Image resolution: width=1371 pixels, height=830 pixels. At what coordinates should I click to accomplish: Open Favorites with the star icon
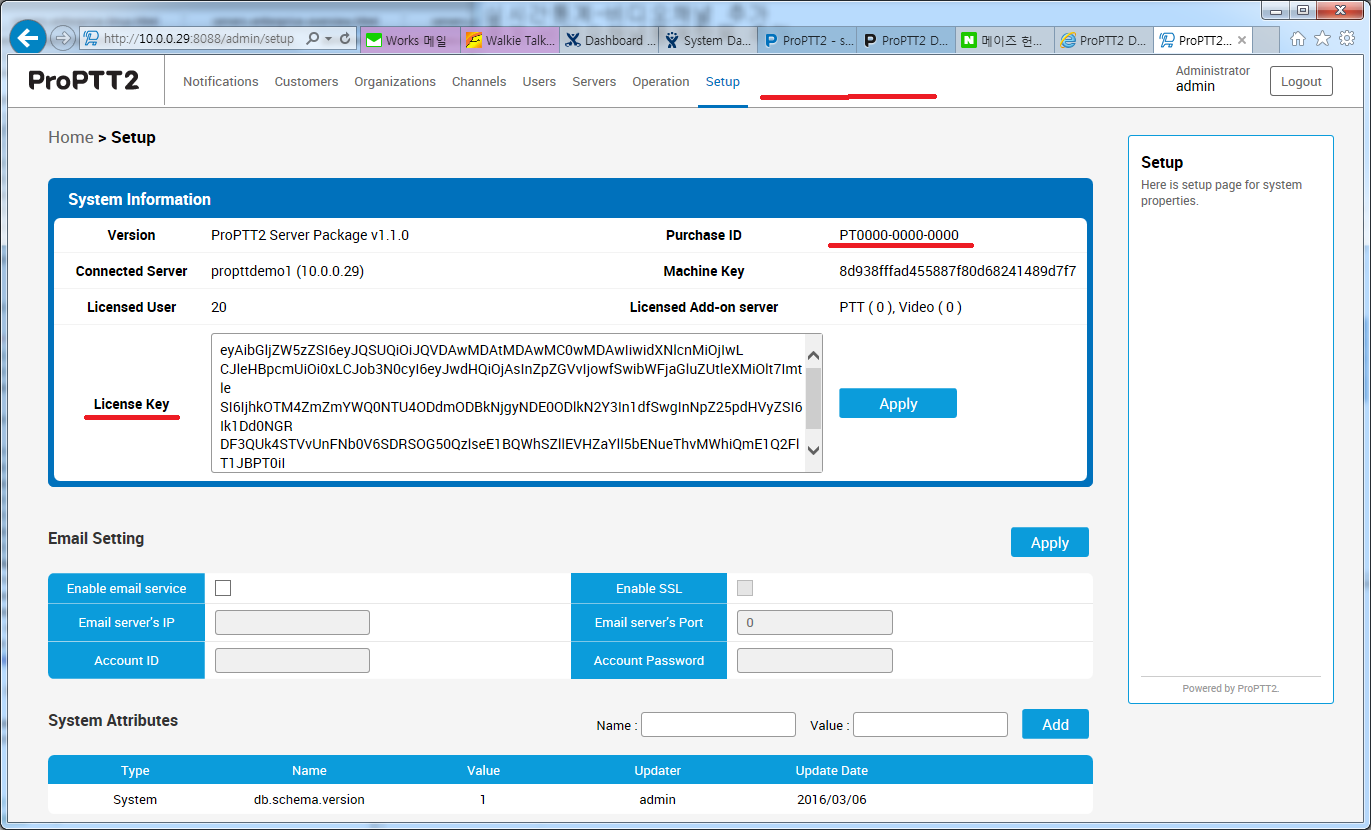[x=1322, y=39]
